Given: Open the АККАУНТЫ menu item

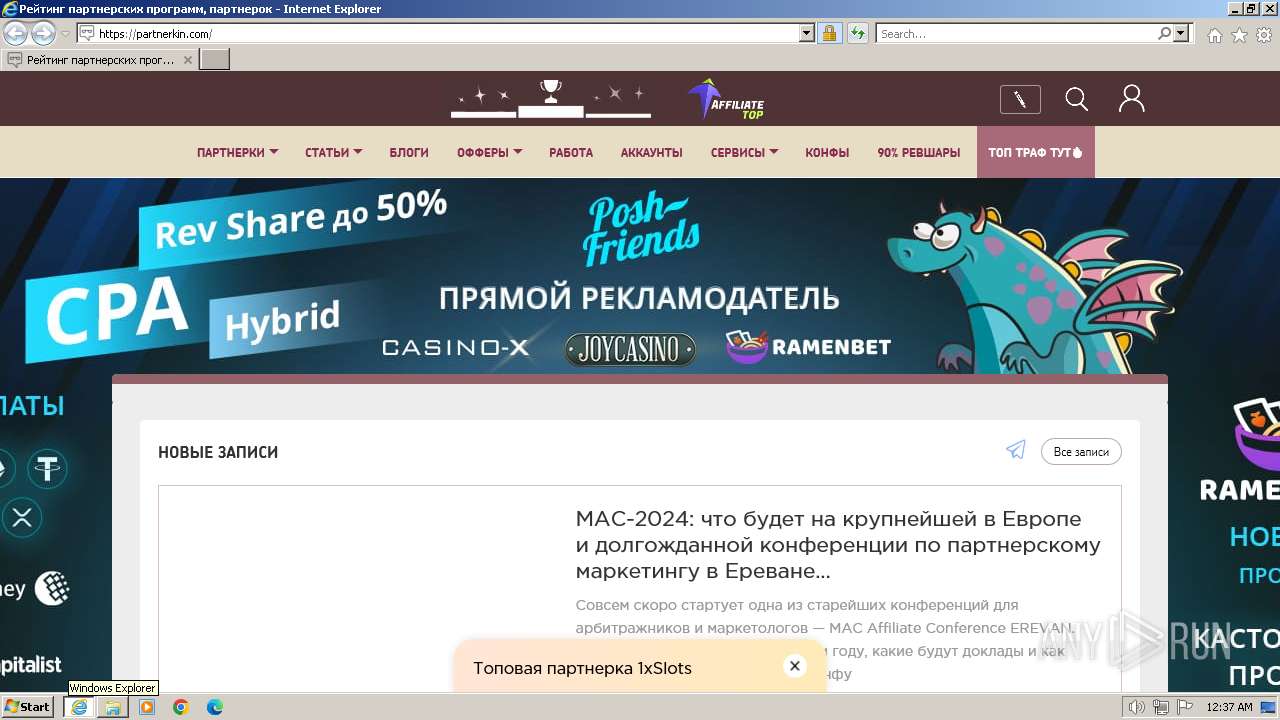Looking at the screenshot, I should [x=651, y=153].
